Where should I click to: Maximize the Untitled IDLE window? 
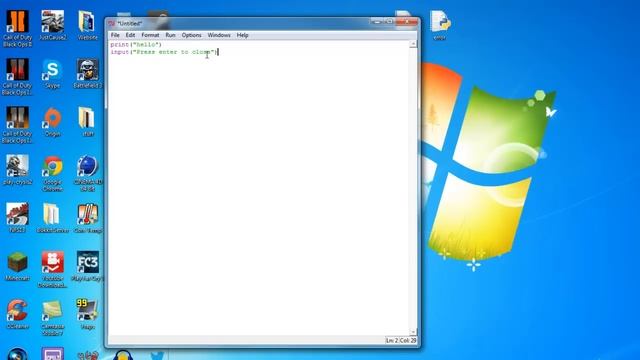pyautogui.click(x=389, y=21)
